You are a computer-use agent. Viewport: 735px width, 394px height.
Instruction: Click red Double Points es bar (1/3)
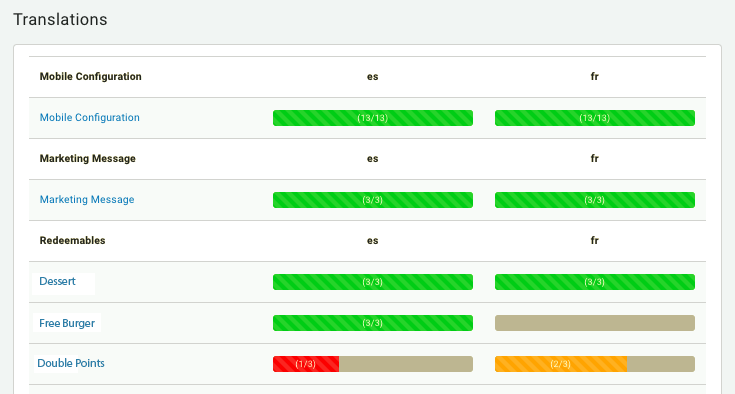point(306,364)
